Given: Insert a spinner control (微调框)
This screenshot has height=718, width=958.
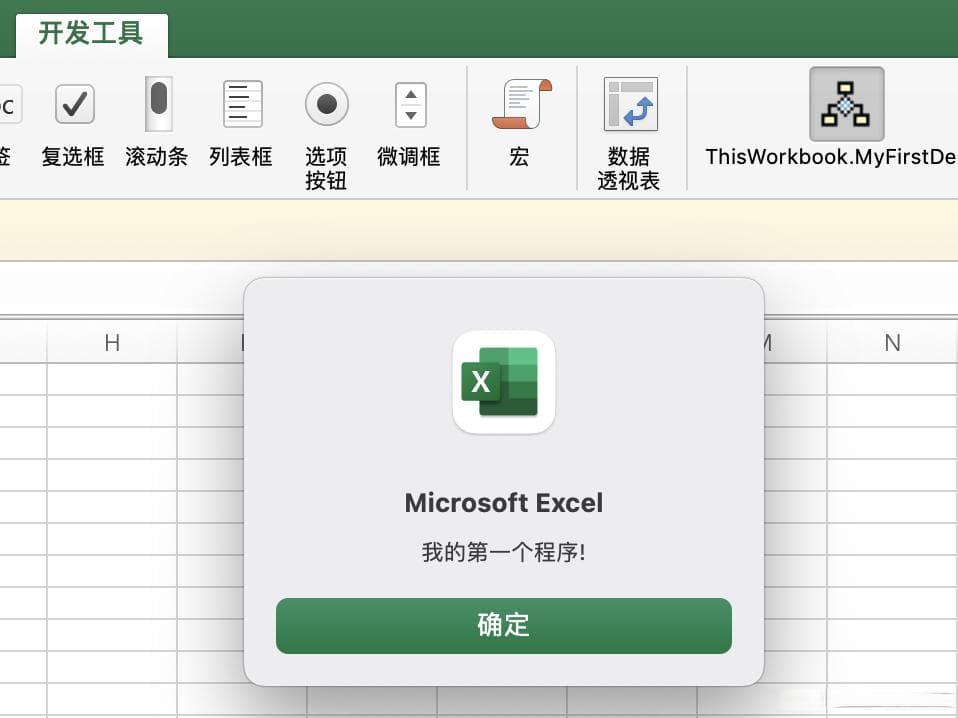Looking at the screenshot, I should 409,124.
